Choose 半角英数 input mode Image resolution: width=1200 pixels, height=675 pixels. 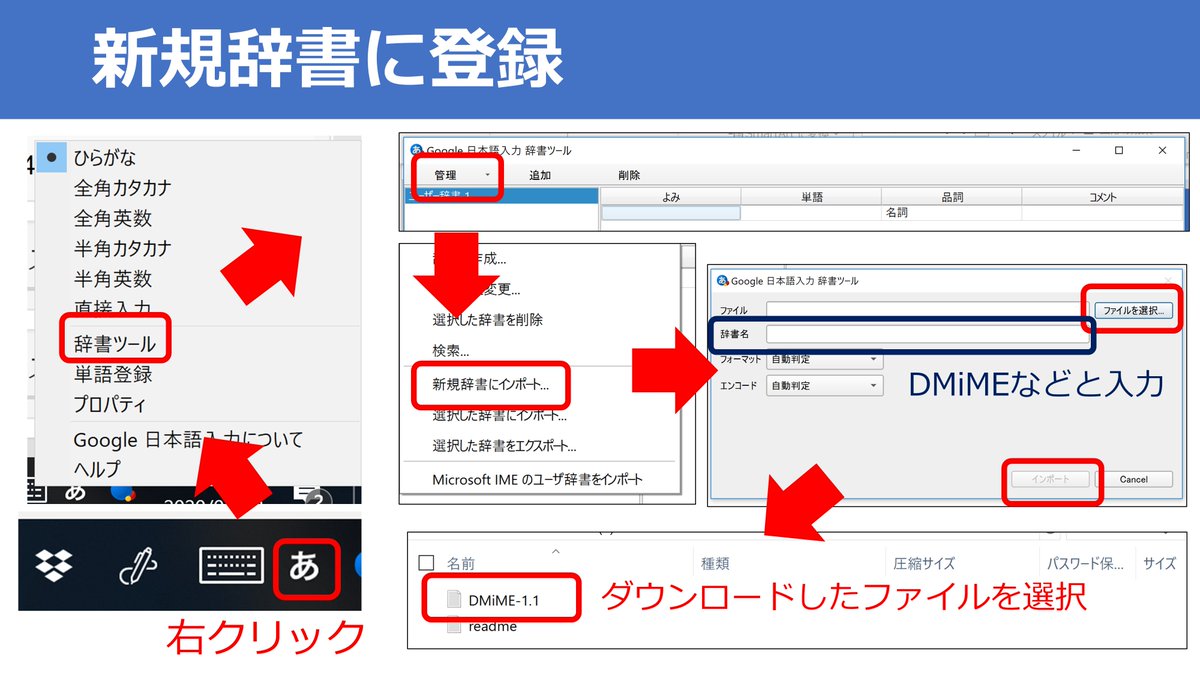click(112, 278)
